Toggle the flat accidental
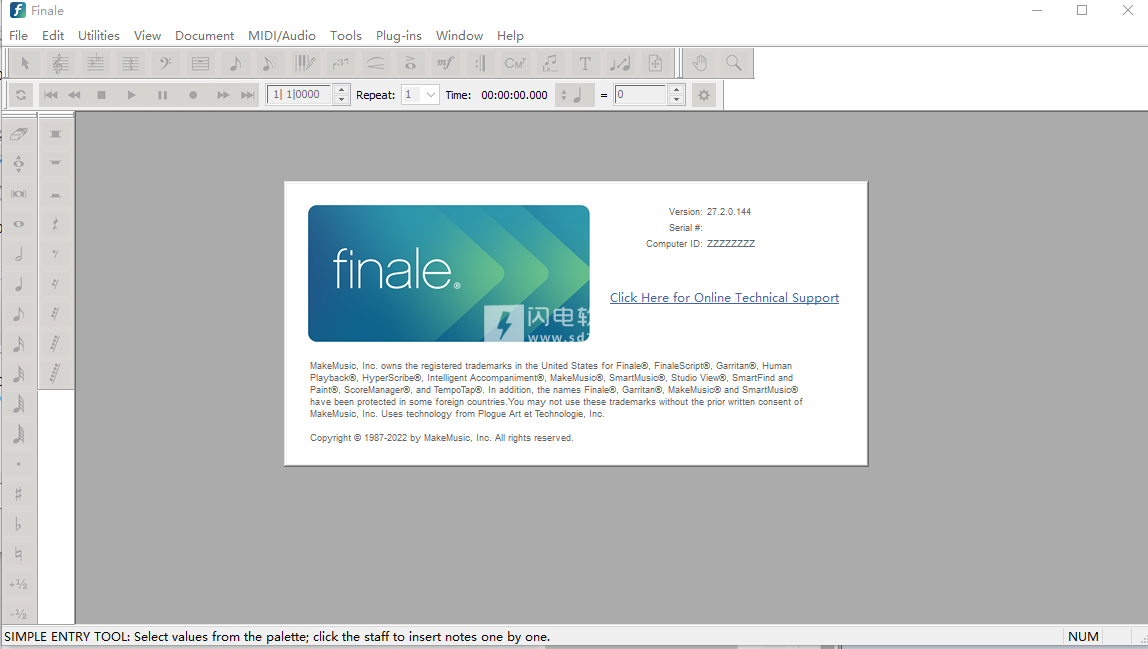The image size is (1148, 649). pos(19,524)
